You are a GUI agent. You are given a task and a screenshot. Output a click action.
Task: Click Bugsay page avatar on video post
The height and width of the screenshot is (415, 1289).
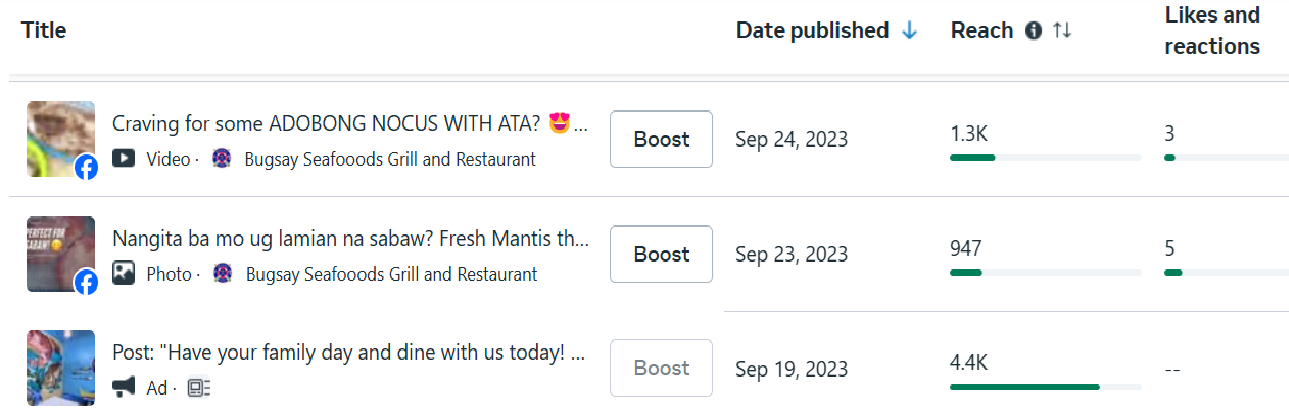(222, 158)
